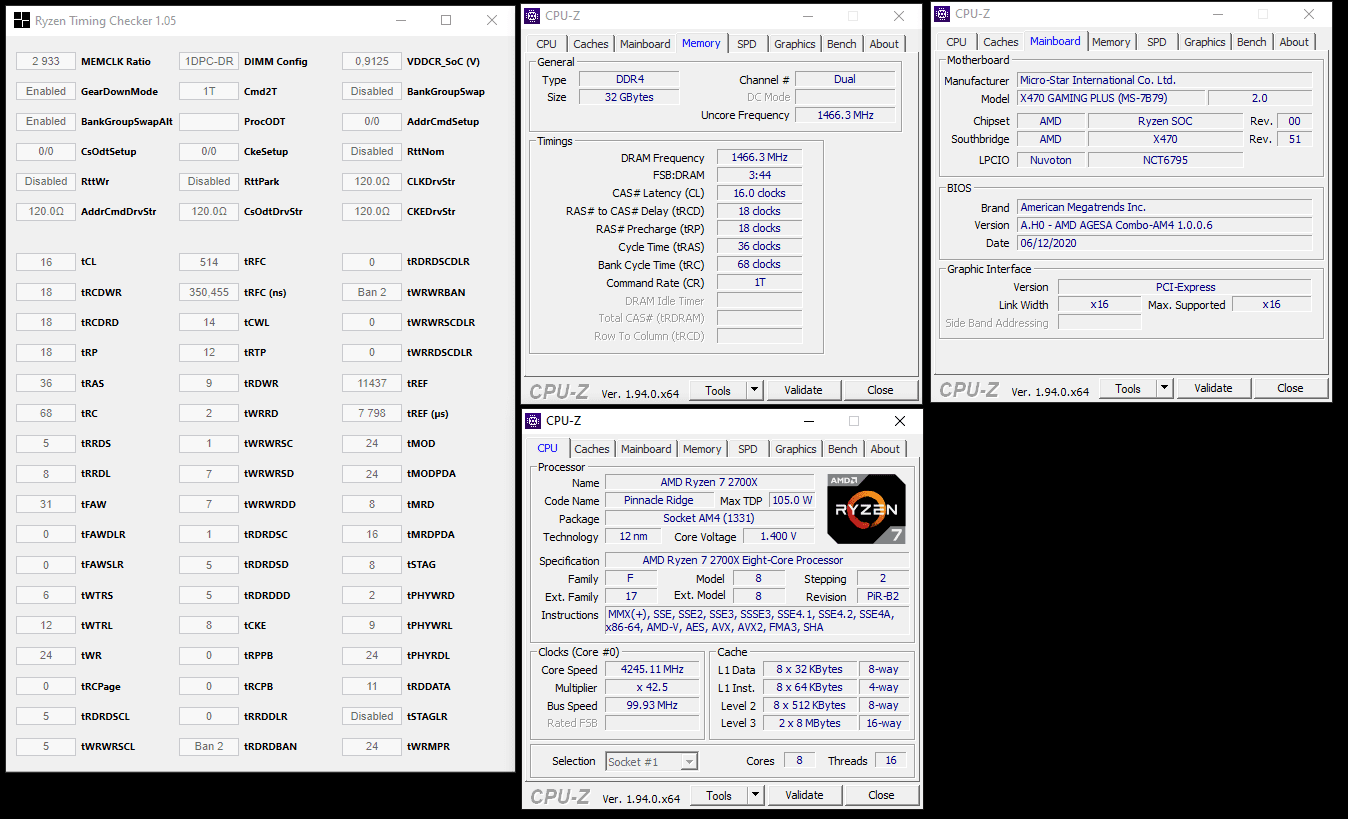This screenshot has height=819, width=1348.
Task: Click the GearDownMode Enabled field
Action: click(46, 91)
